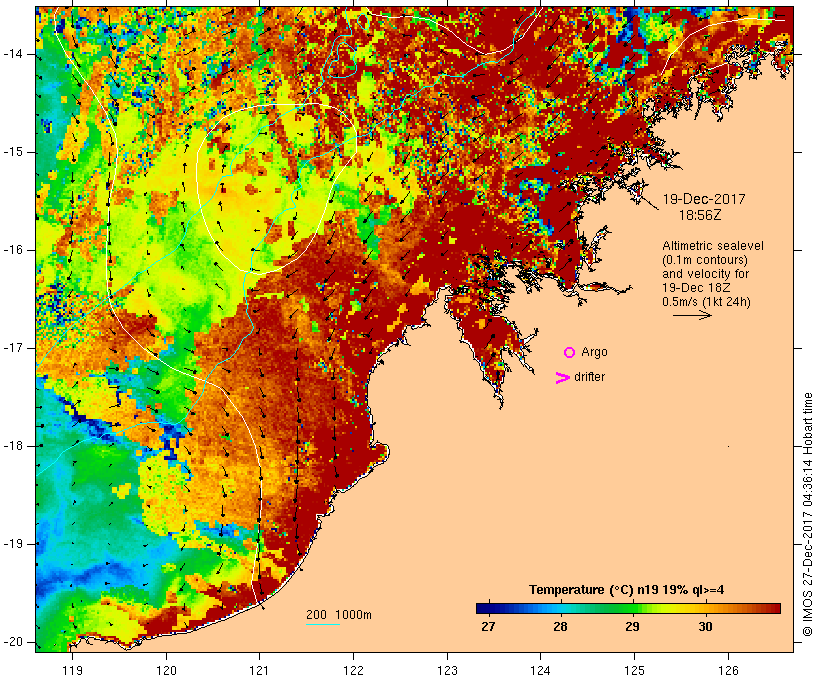The image size is (820, 680).
Task: Click the '27' colorbar tick label
Action: pos(488,626)
